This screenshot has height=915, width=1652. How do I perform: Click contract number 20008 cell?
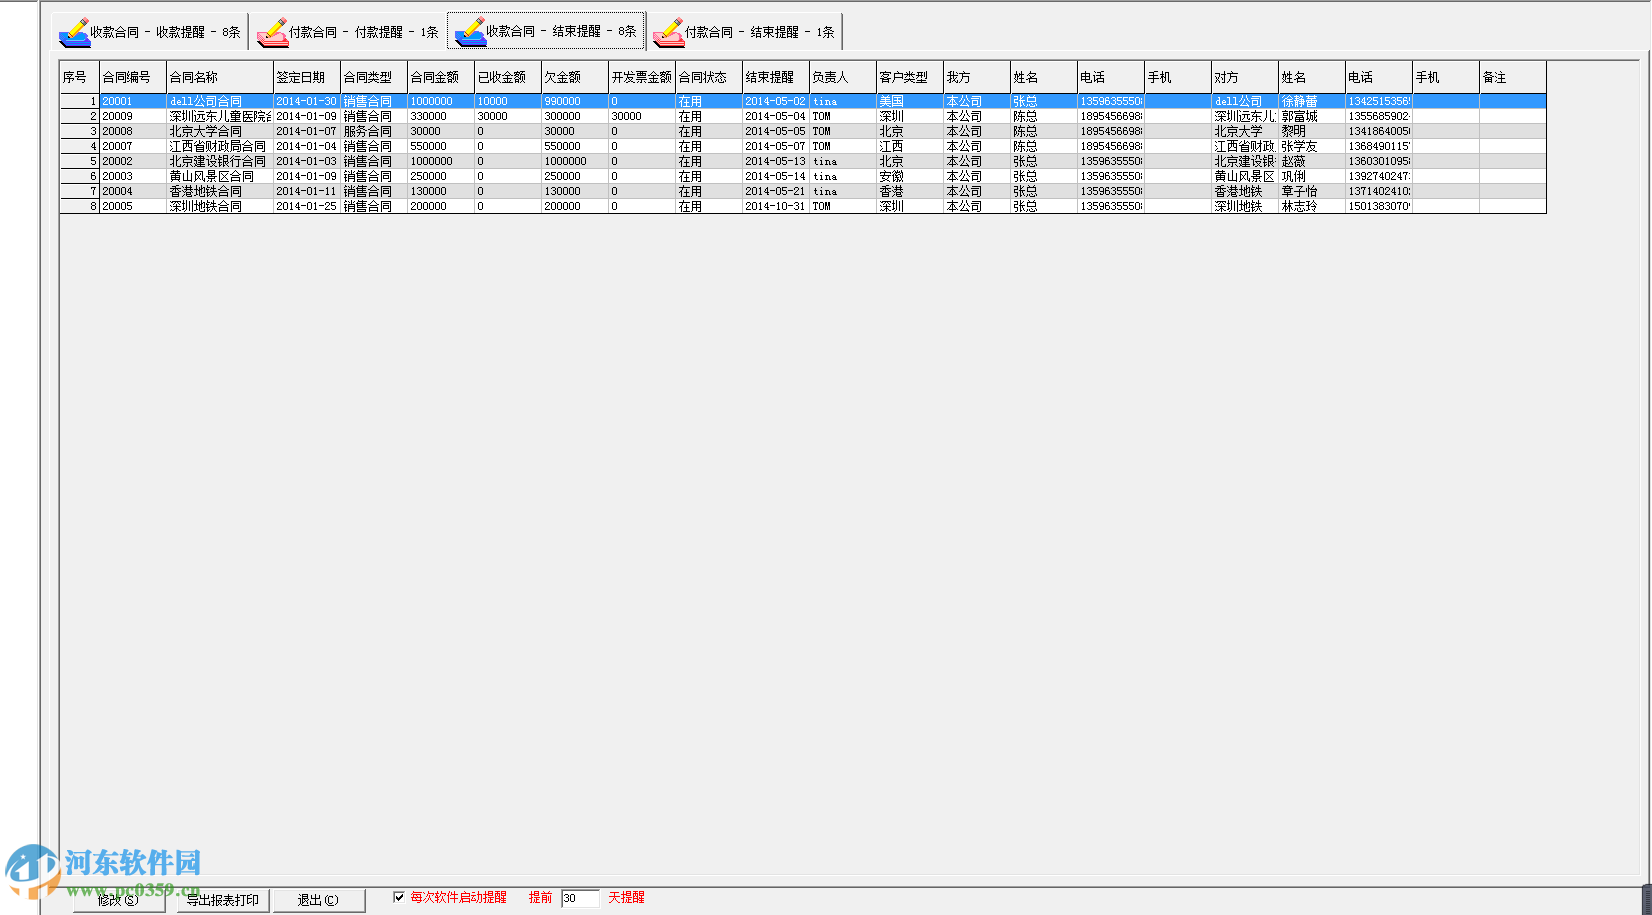(x=133, y=131)
